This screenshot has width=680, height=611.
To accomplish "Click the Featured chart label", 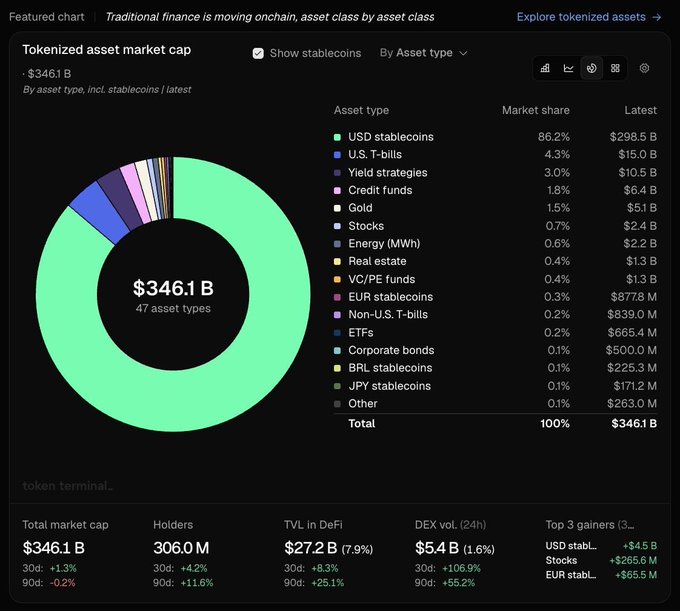I will (46, 17).
